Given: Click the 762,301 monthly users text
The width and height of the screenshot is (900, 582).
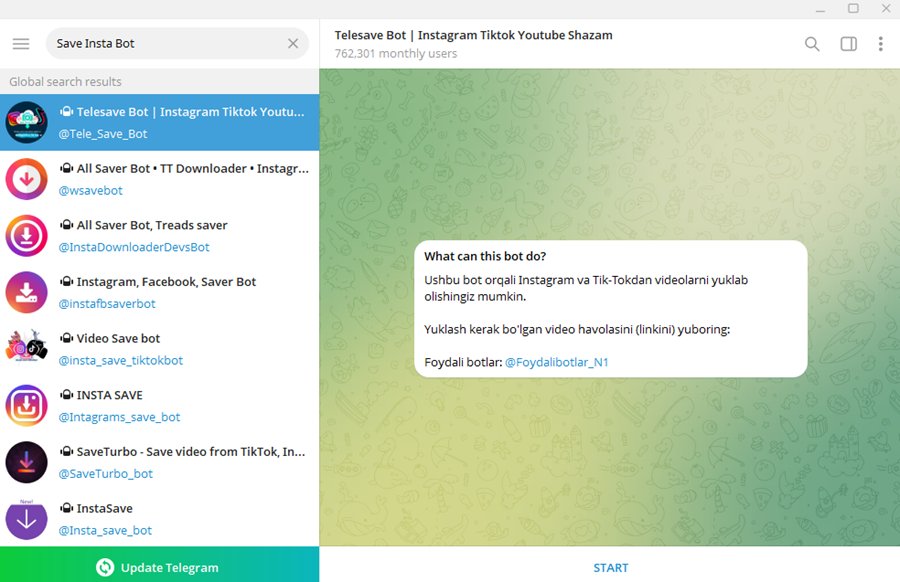Looking at the screenshot, I should [x=395, y=53].
